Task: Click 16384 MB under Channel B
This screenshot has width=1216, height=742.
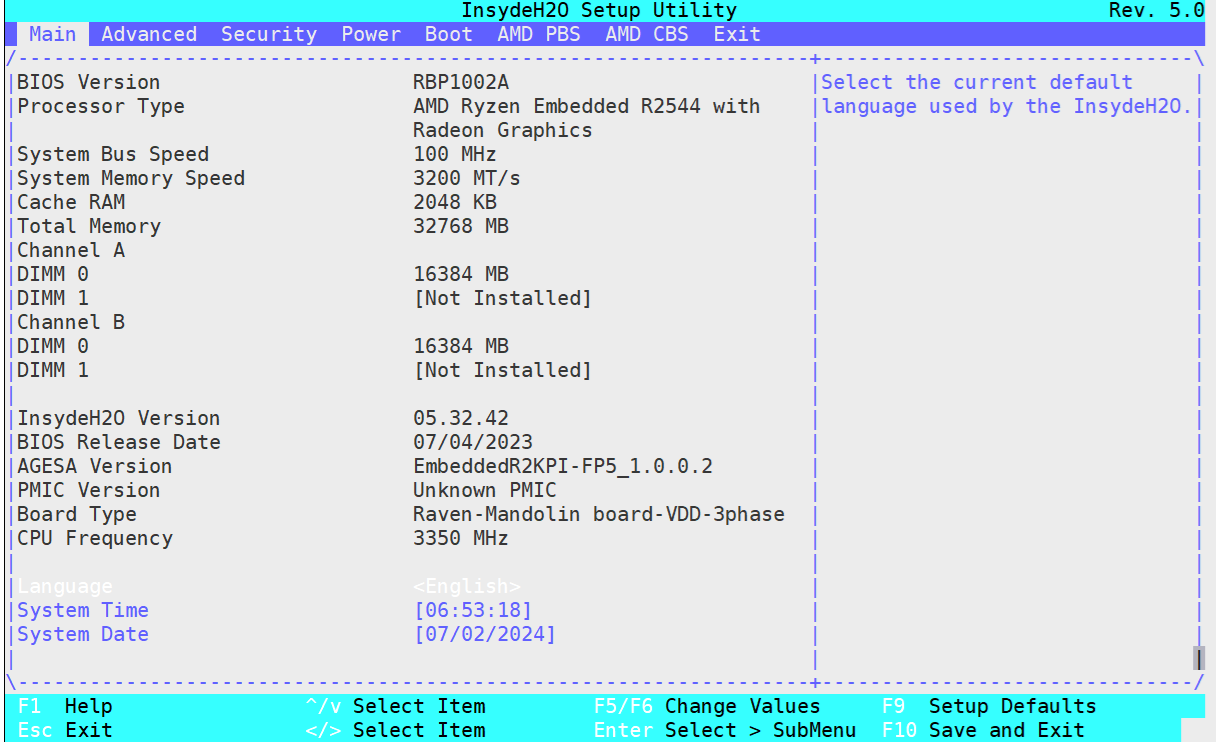Action: [x=461, y=346]
